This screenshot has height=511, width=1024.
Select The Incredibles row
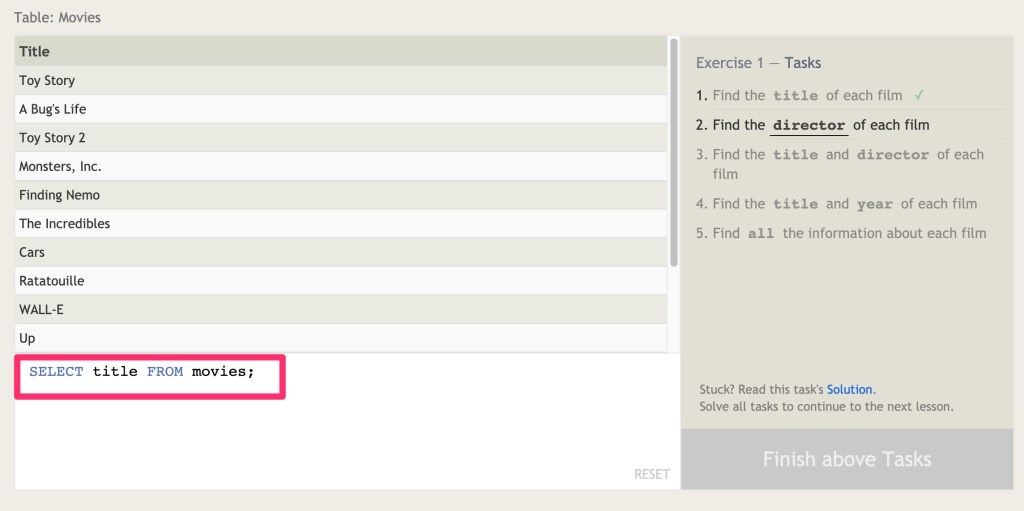pyautogui.click(x=340, y=223)
